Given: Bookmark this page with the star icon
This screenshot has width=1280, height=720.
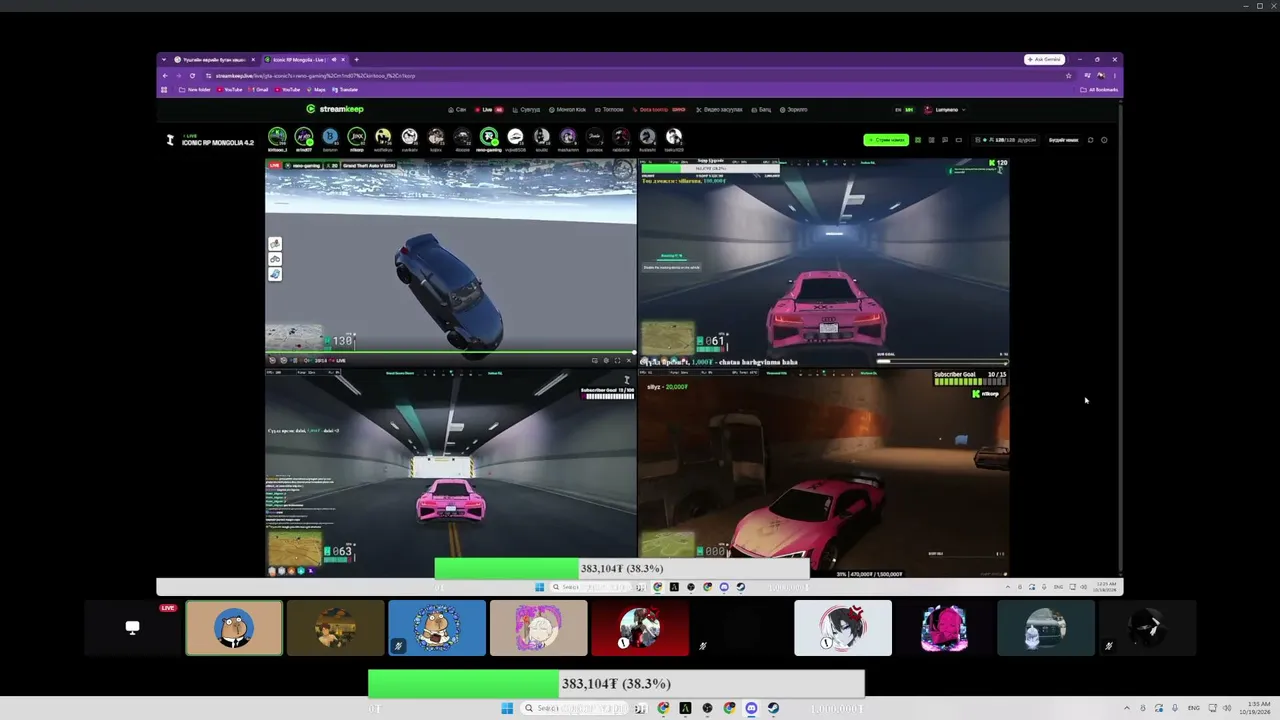Looking at the screenshot, I should tap(1068, 76).
